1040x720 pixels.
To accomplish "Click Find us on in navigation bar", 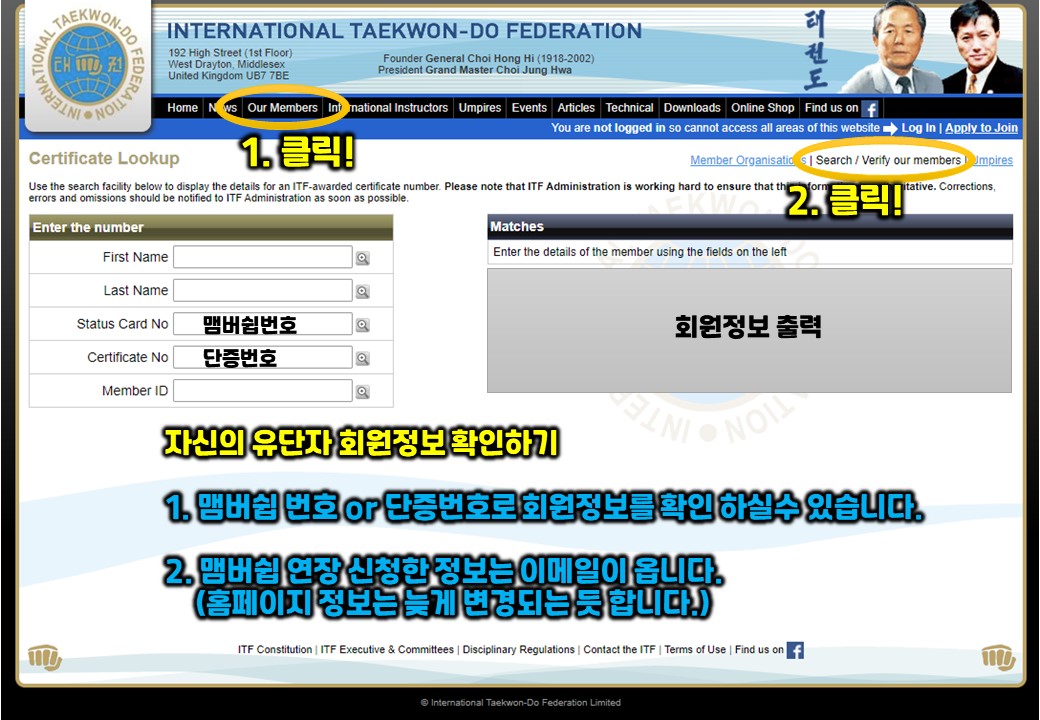I will pos(832,107).
